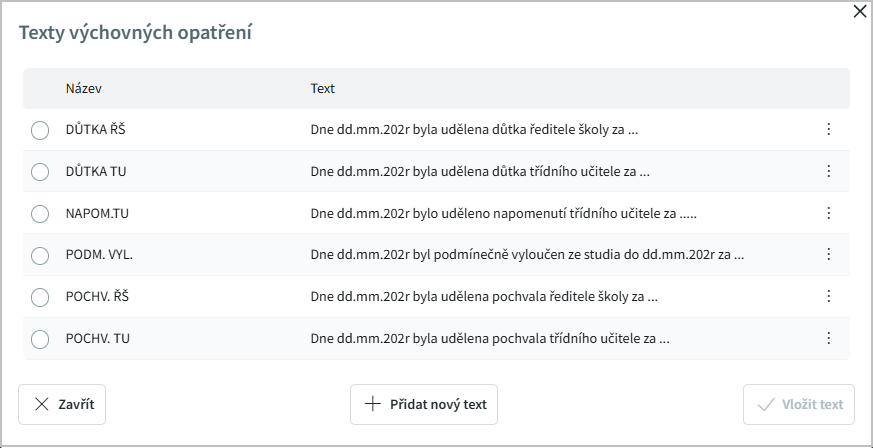Image resolution: width=873 pixels, height=448 pixels.
Task: Open three-dot menu for DŮTKA TU row
Action: coord(828,171)
